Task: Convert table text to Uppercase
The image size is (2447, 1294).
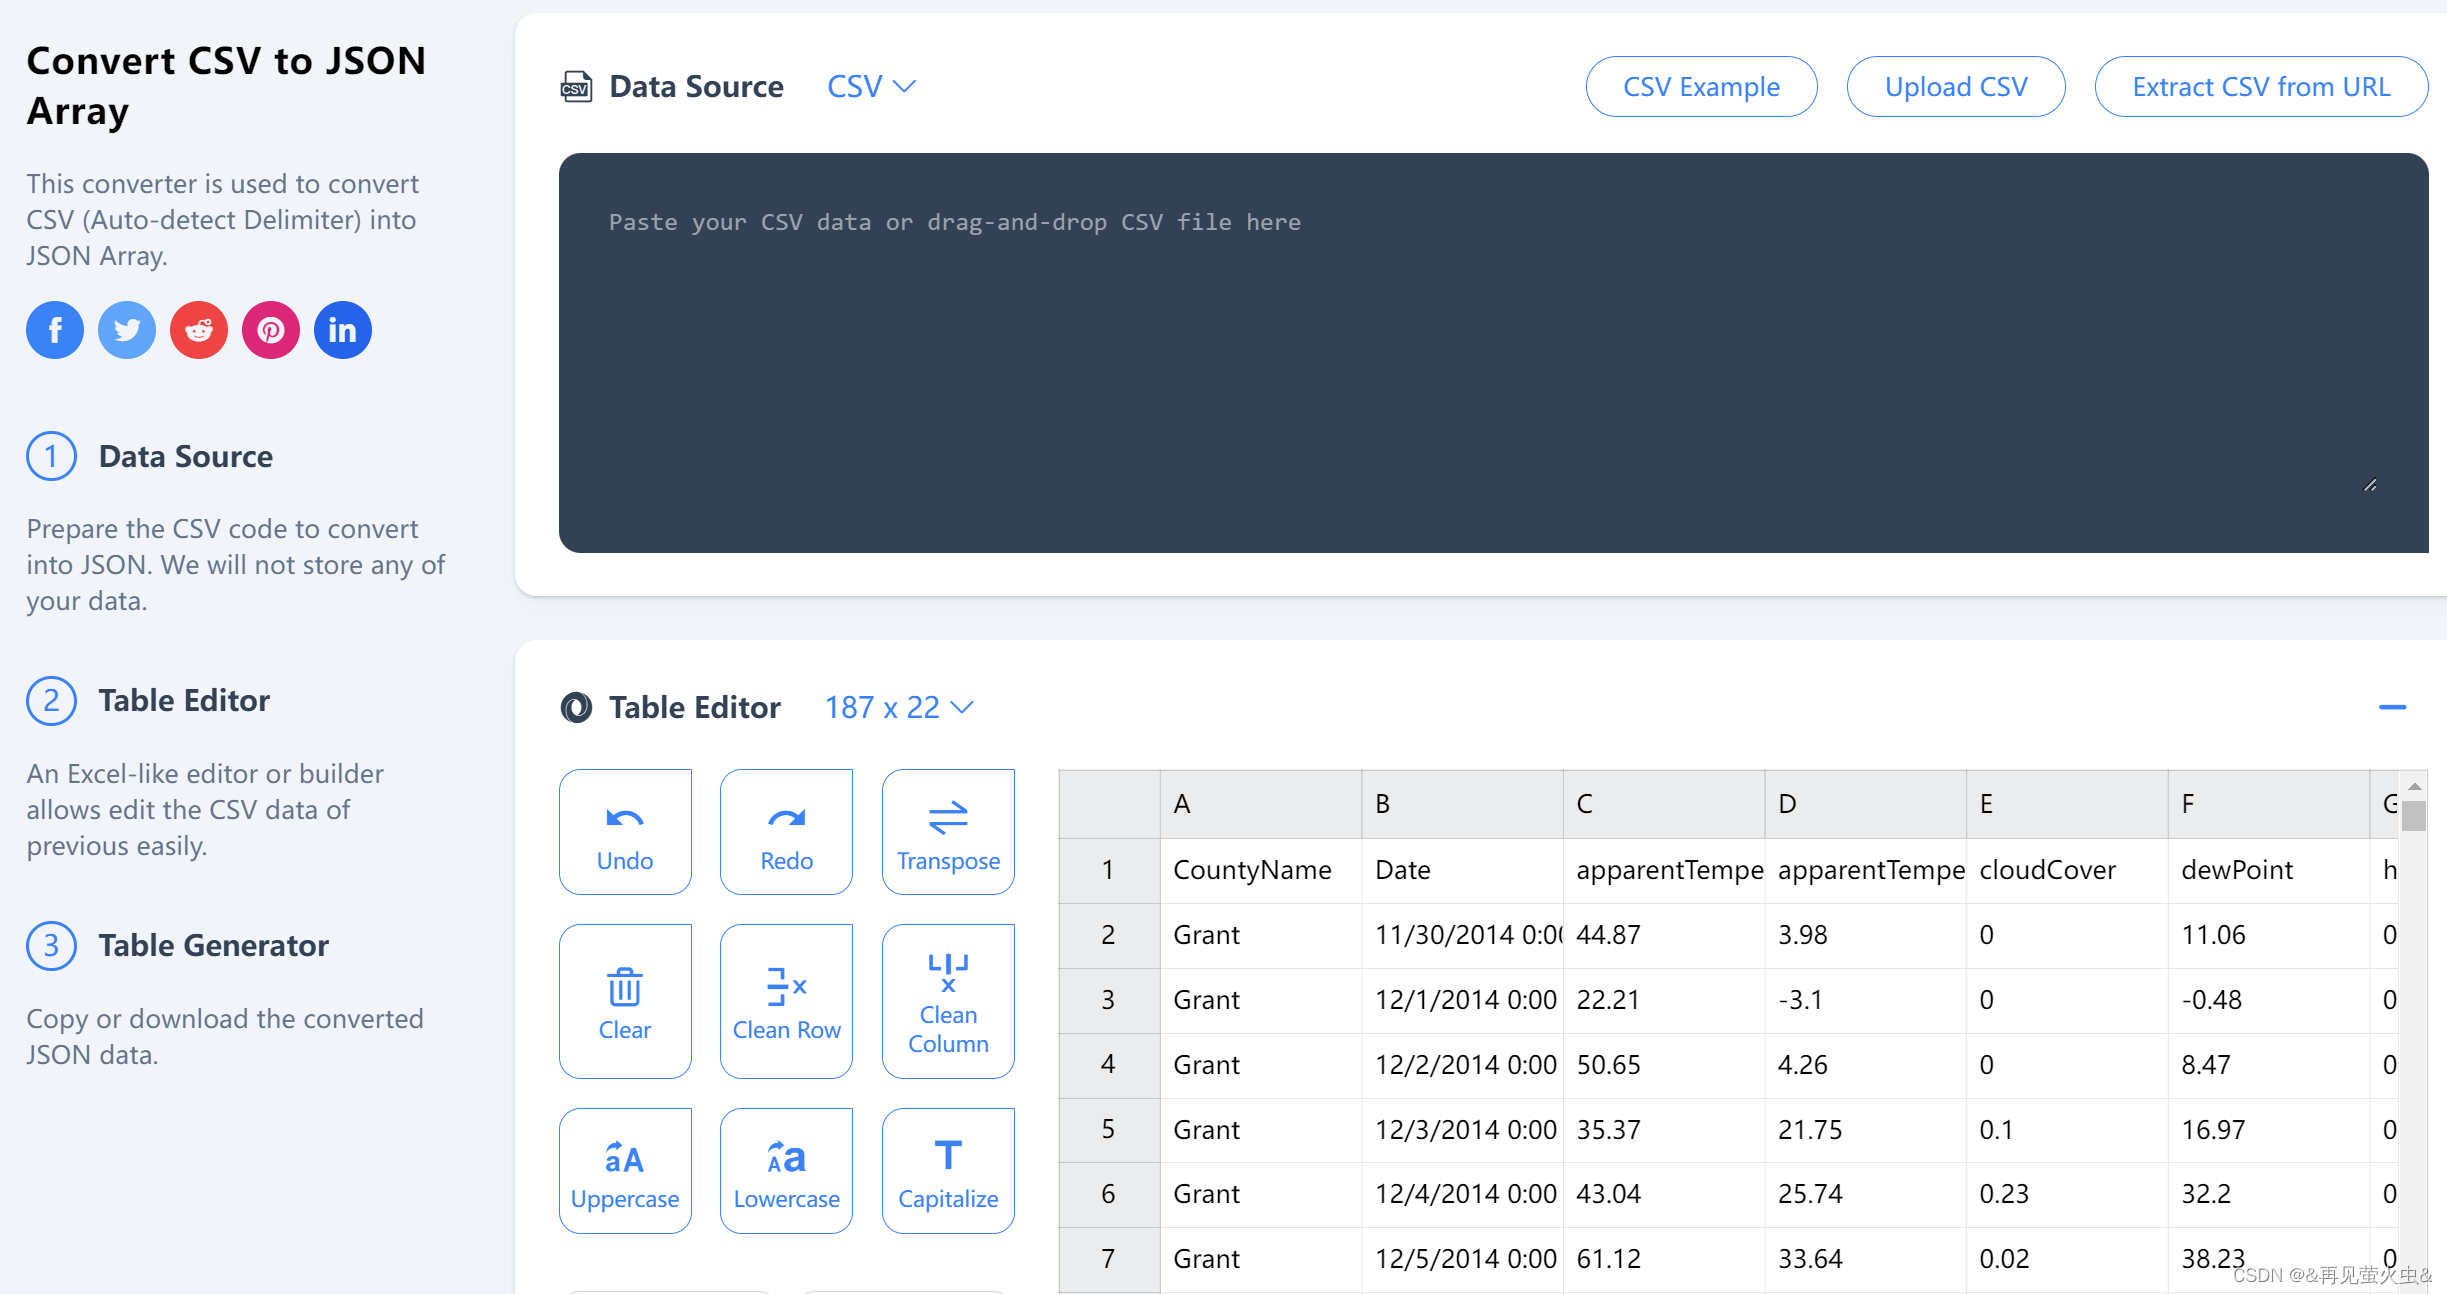Action: point(625,1171)
